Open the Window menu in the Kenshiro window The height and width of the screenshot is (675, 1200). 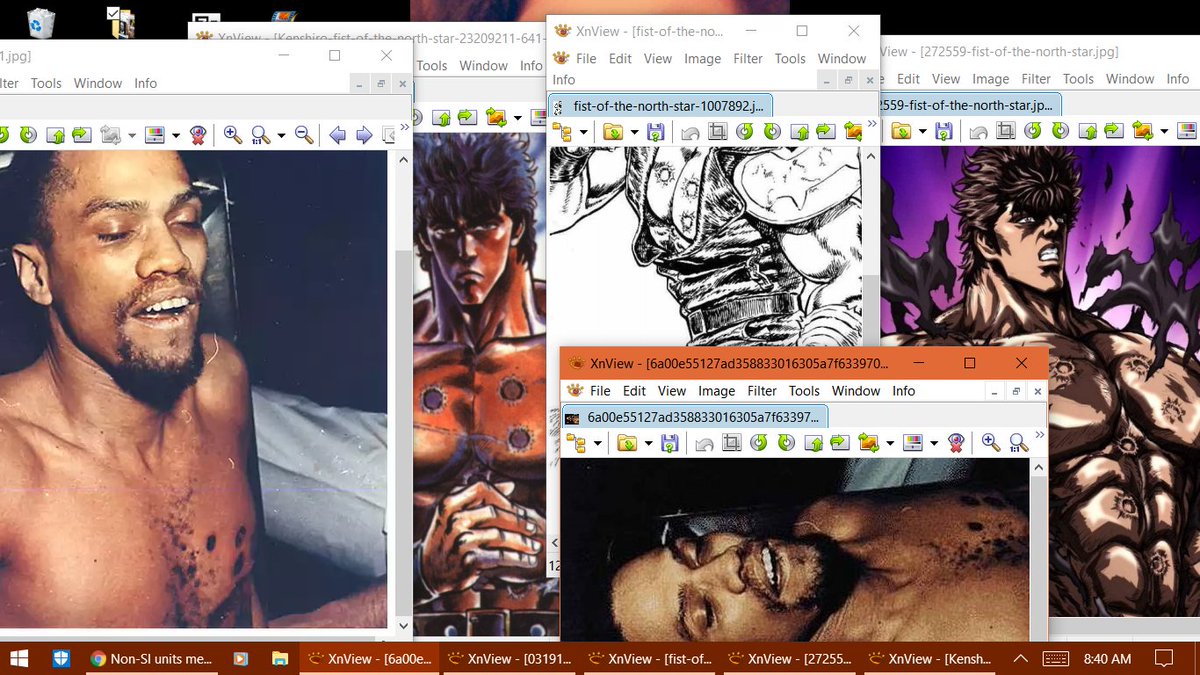point(484,65)
